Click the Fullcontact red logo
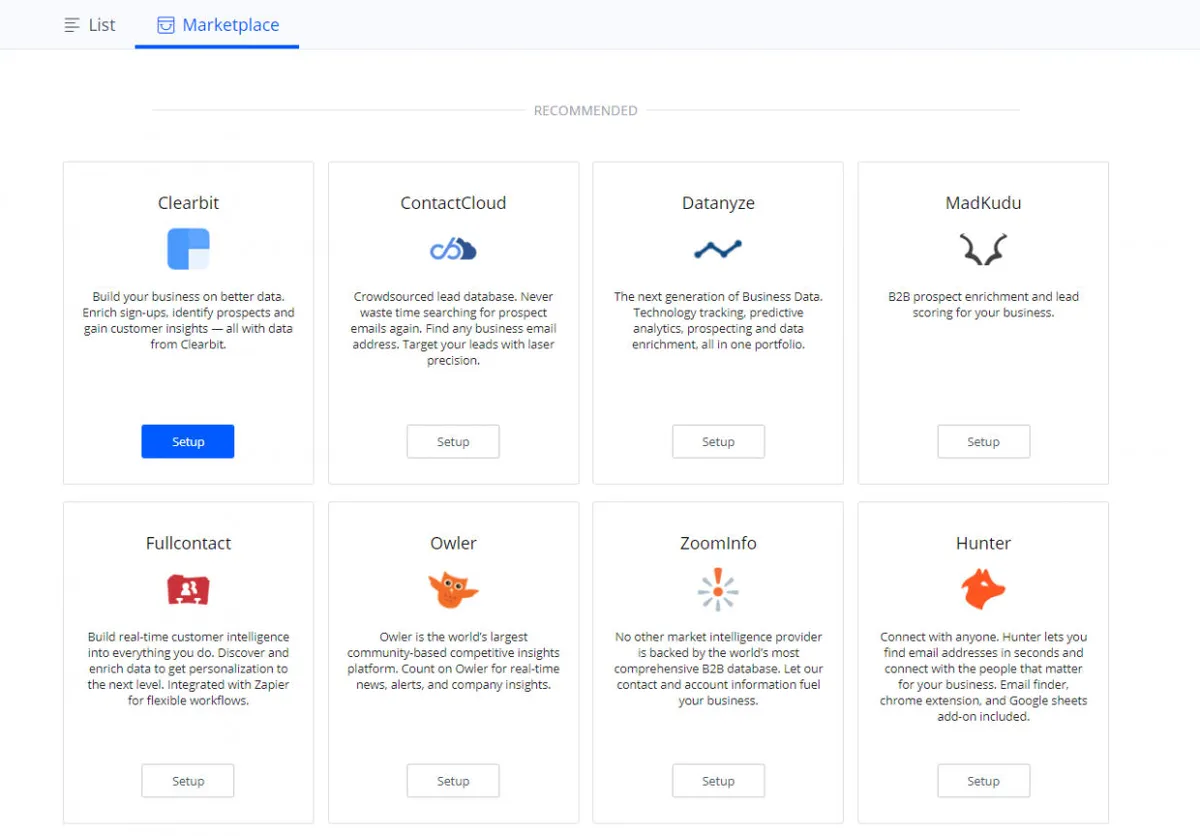This screenshot has height=836, width=1200. click(x=188, y=589)
